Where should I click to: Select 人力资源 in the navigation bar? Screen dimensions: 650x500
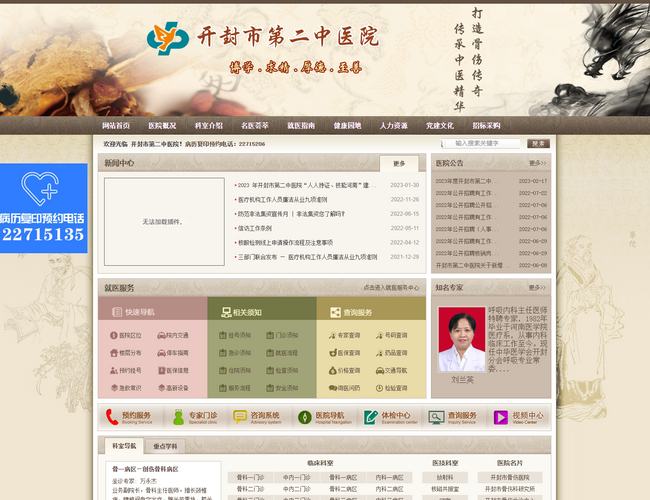393,126
